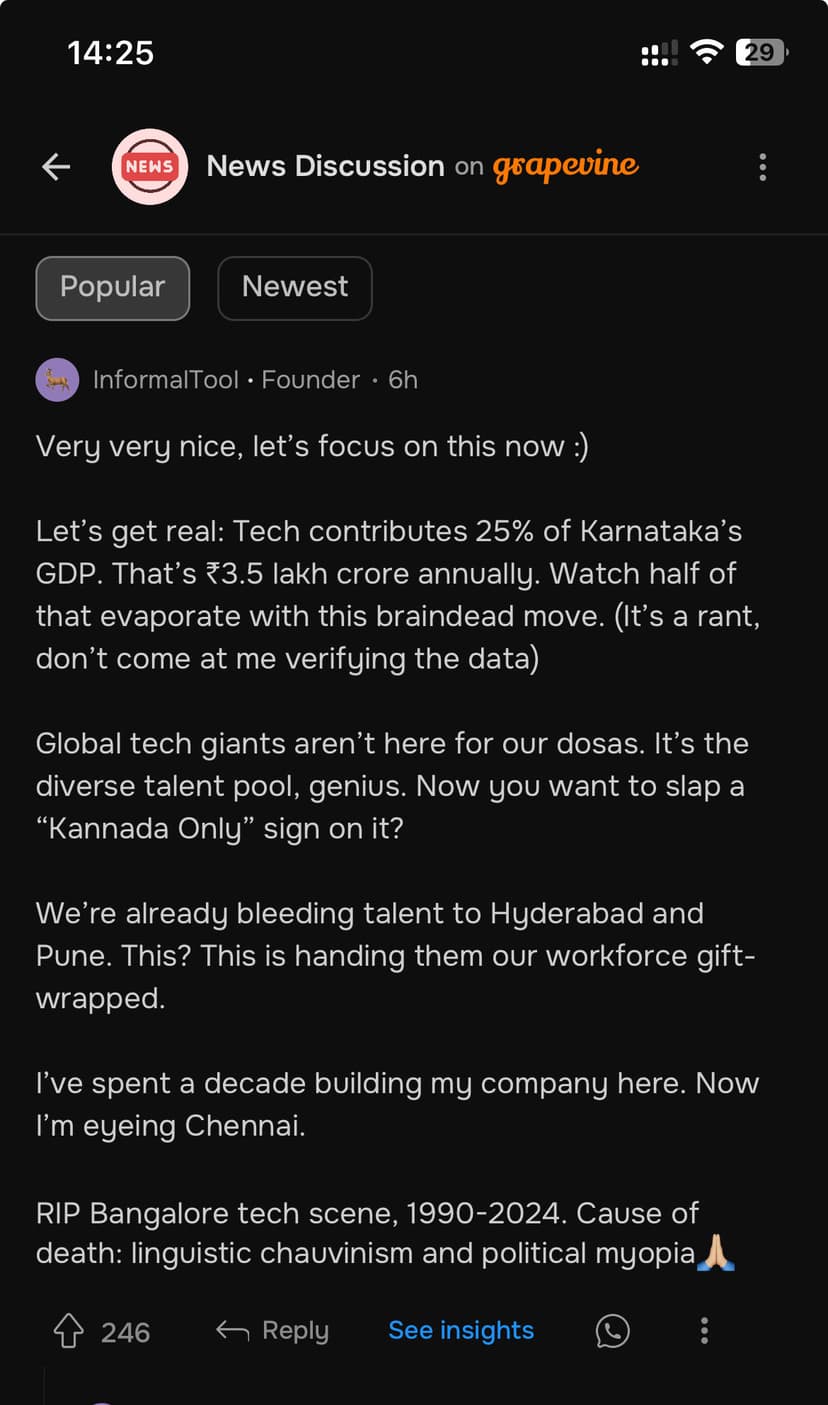Open the comment's three-dot options menu

[704, 1331]
